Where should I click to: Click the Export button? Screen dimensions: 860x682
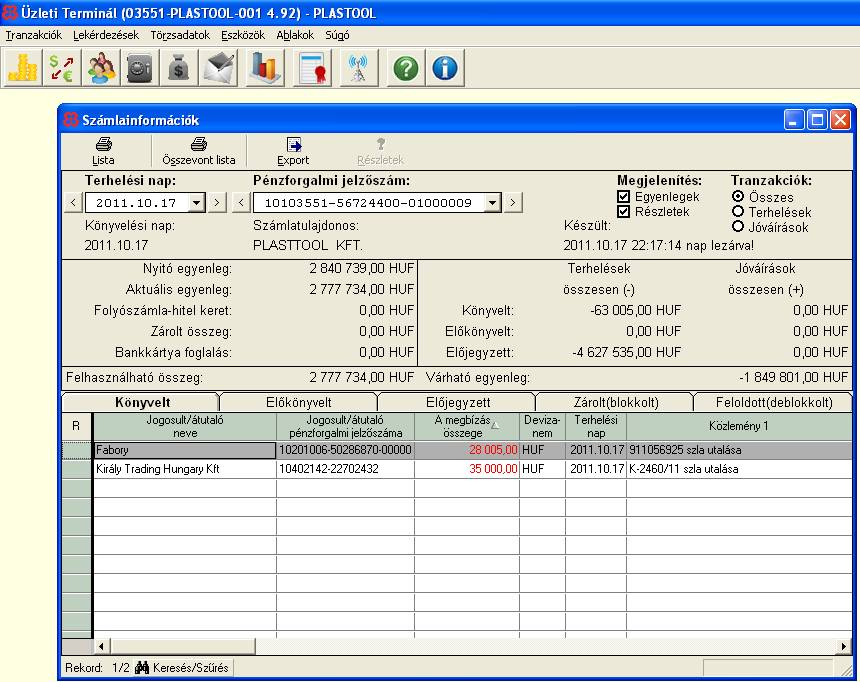click(293, 151)
